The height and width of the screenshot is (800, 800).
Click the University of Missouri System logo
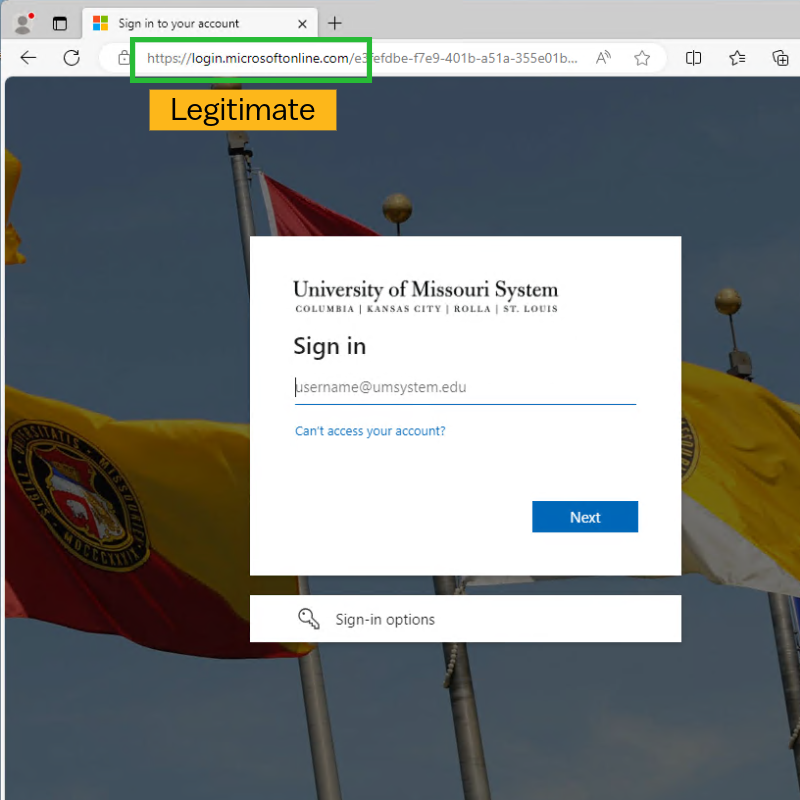[x=425, y=291]
